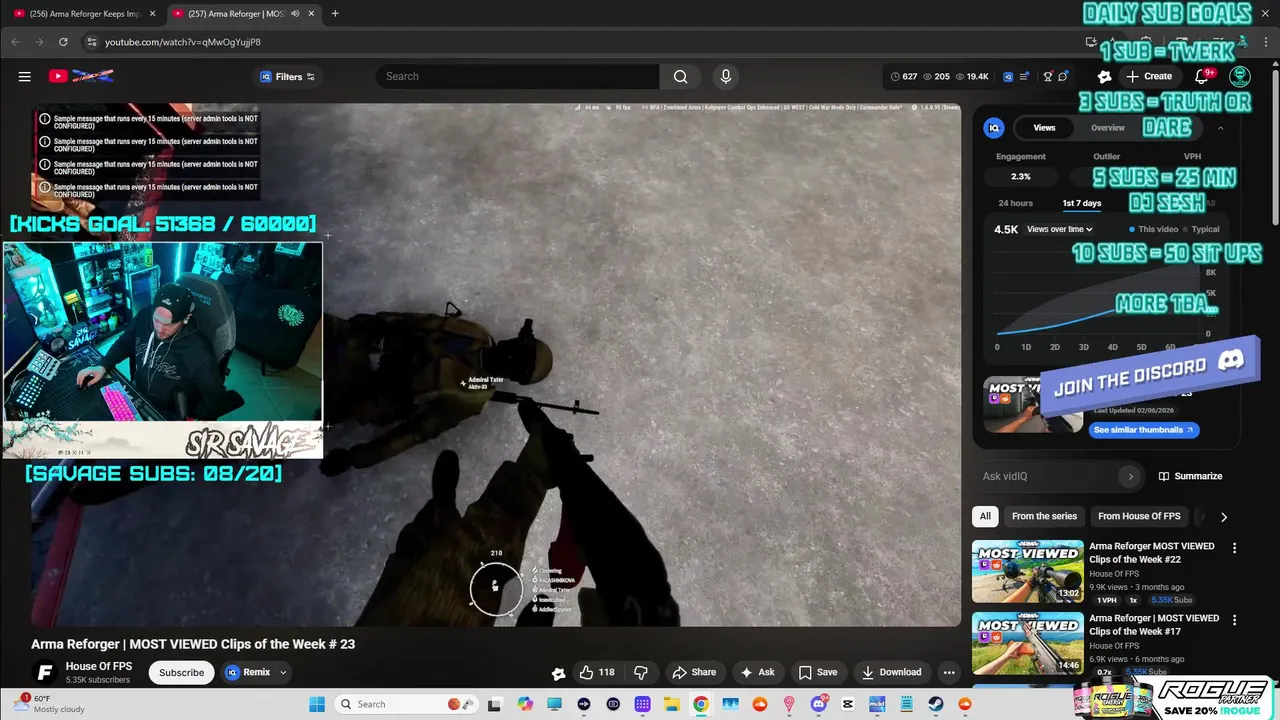Click the Windows taskbar Search box
This screenshot has width=1280, height=720.
pos(404,704)
